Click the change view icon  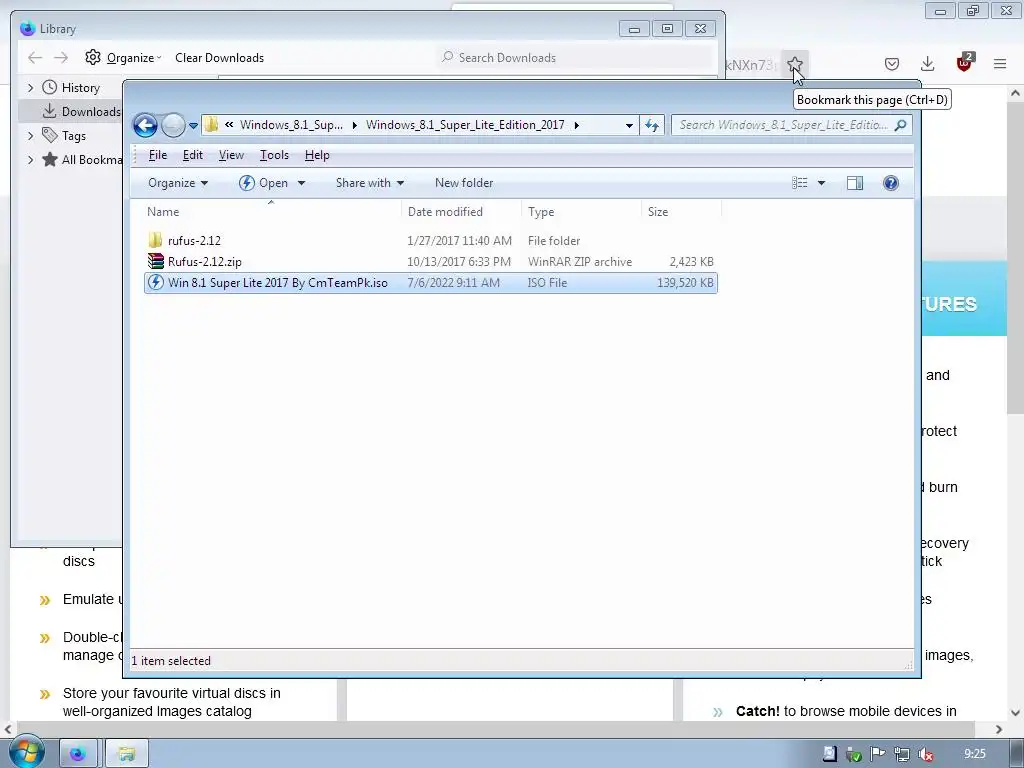tap(799, 183)
